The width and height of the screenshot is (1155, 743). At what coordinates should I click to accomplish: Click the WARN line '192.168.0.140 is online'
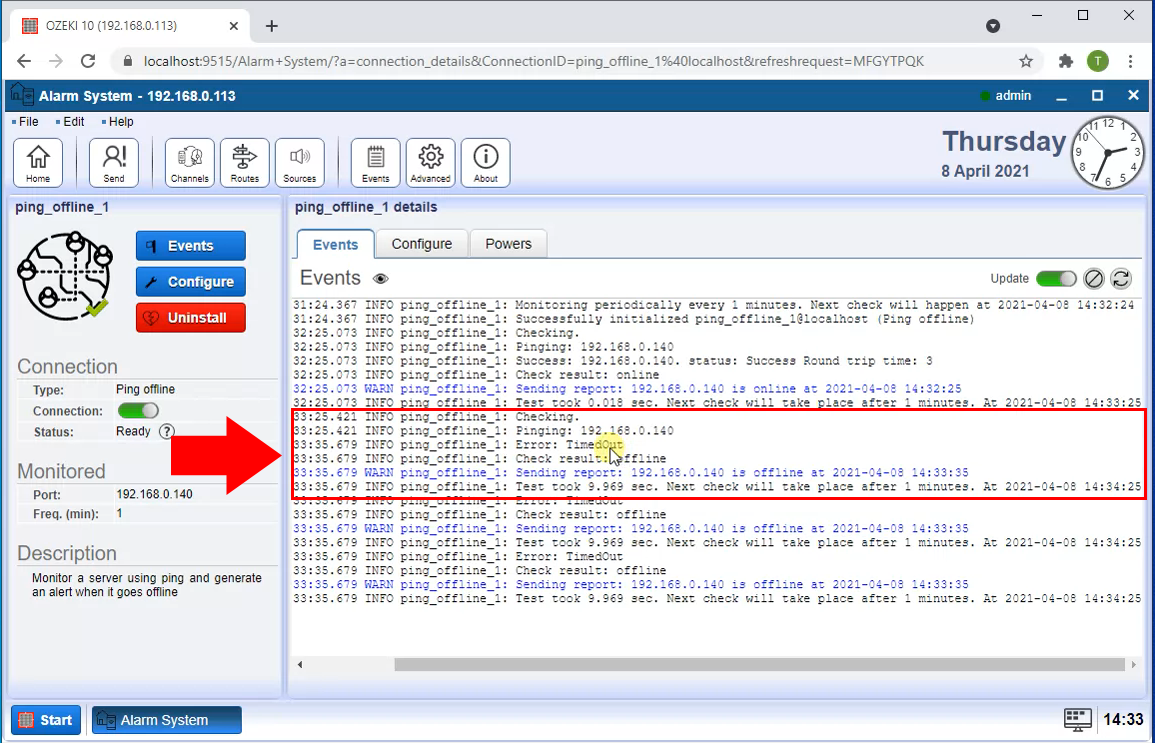coord(627,390)
